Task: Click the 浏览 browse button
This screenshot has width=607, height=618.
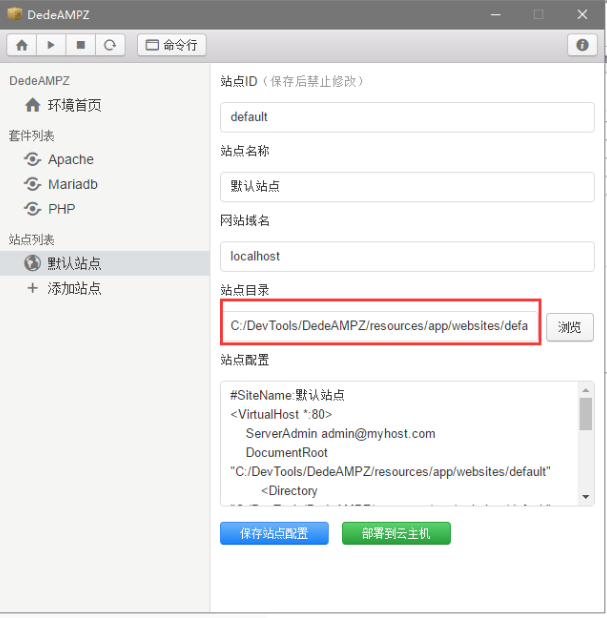Action: (x=570, y=327)
